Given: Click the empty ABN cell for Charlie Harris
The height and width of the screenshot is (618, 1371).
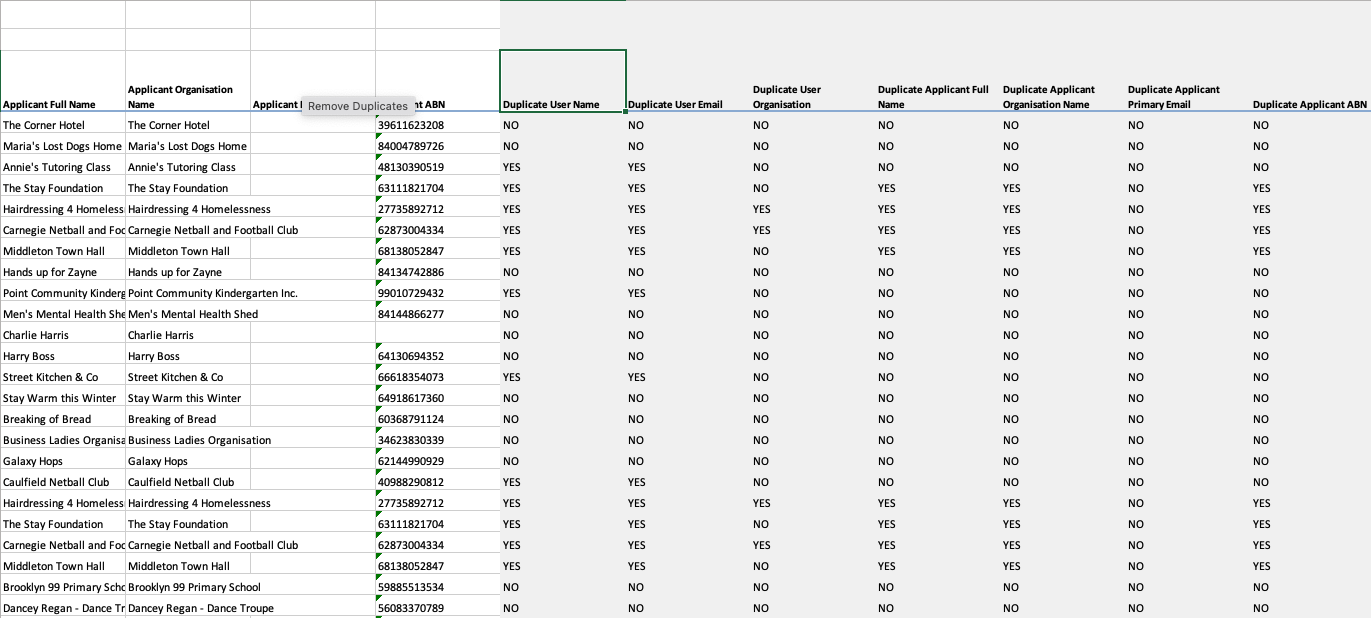Looking at the screenshot, I should [437, 335].
